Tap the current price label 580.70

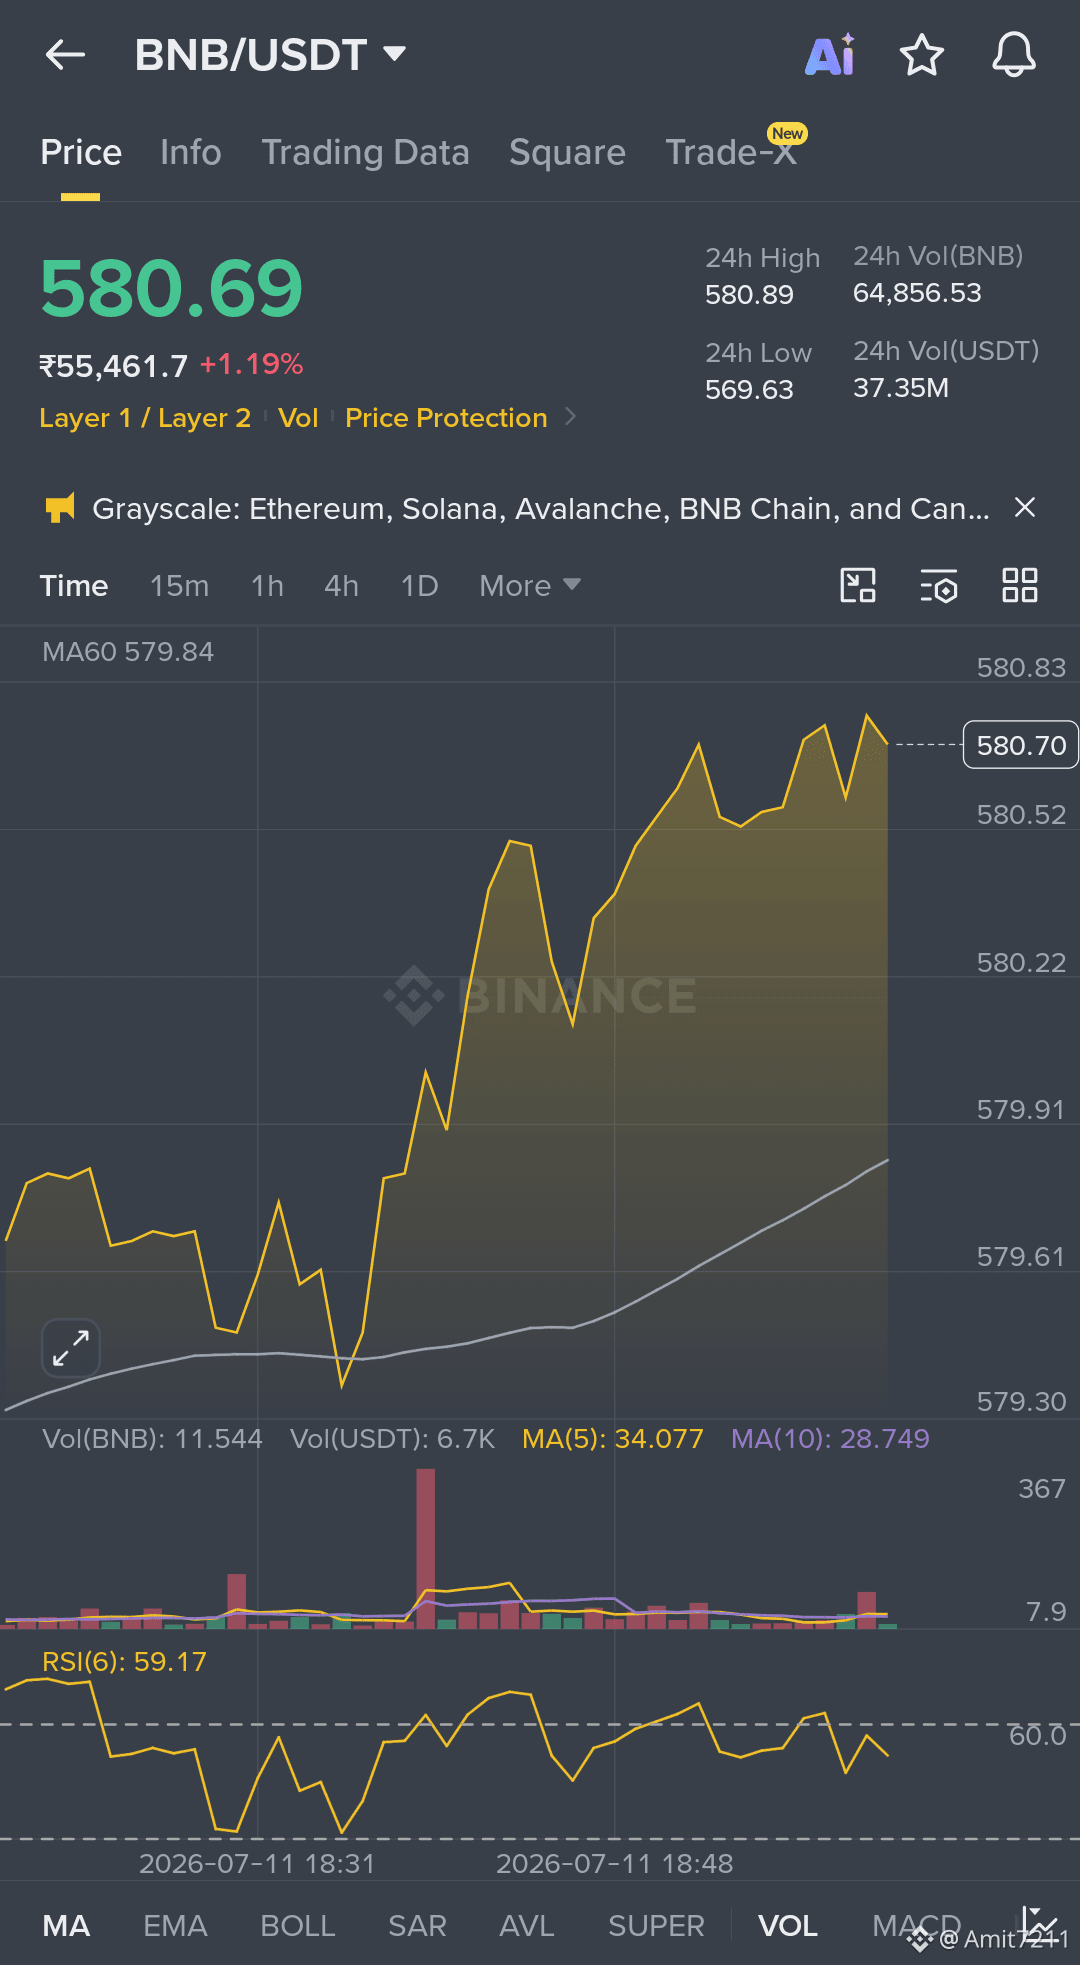[1020, 745]
